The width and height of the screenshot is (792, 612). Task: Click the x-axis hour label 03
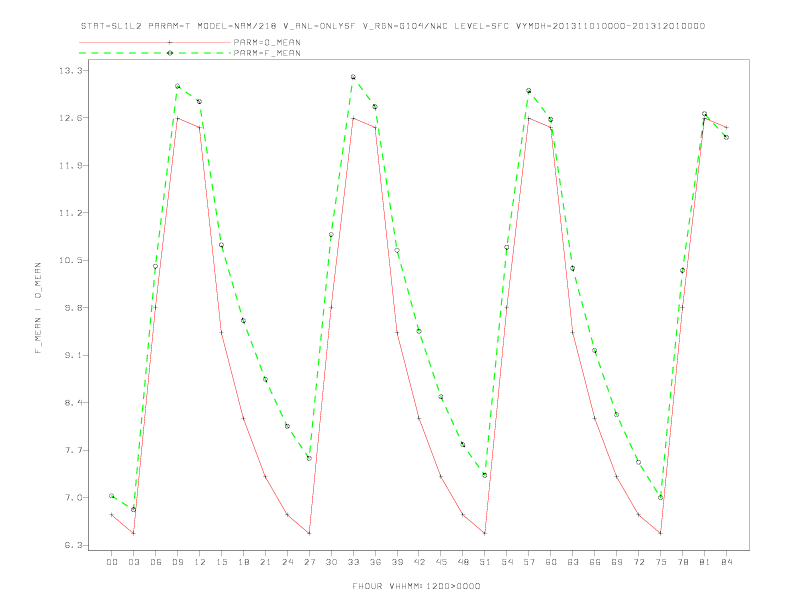tap(133, 562)
